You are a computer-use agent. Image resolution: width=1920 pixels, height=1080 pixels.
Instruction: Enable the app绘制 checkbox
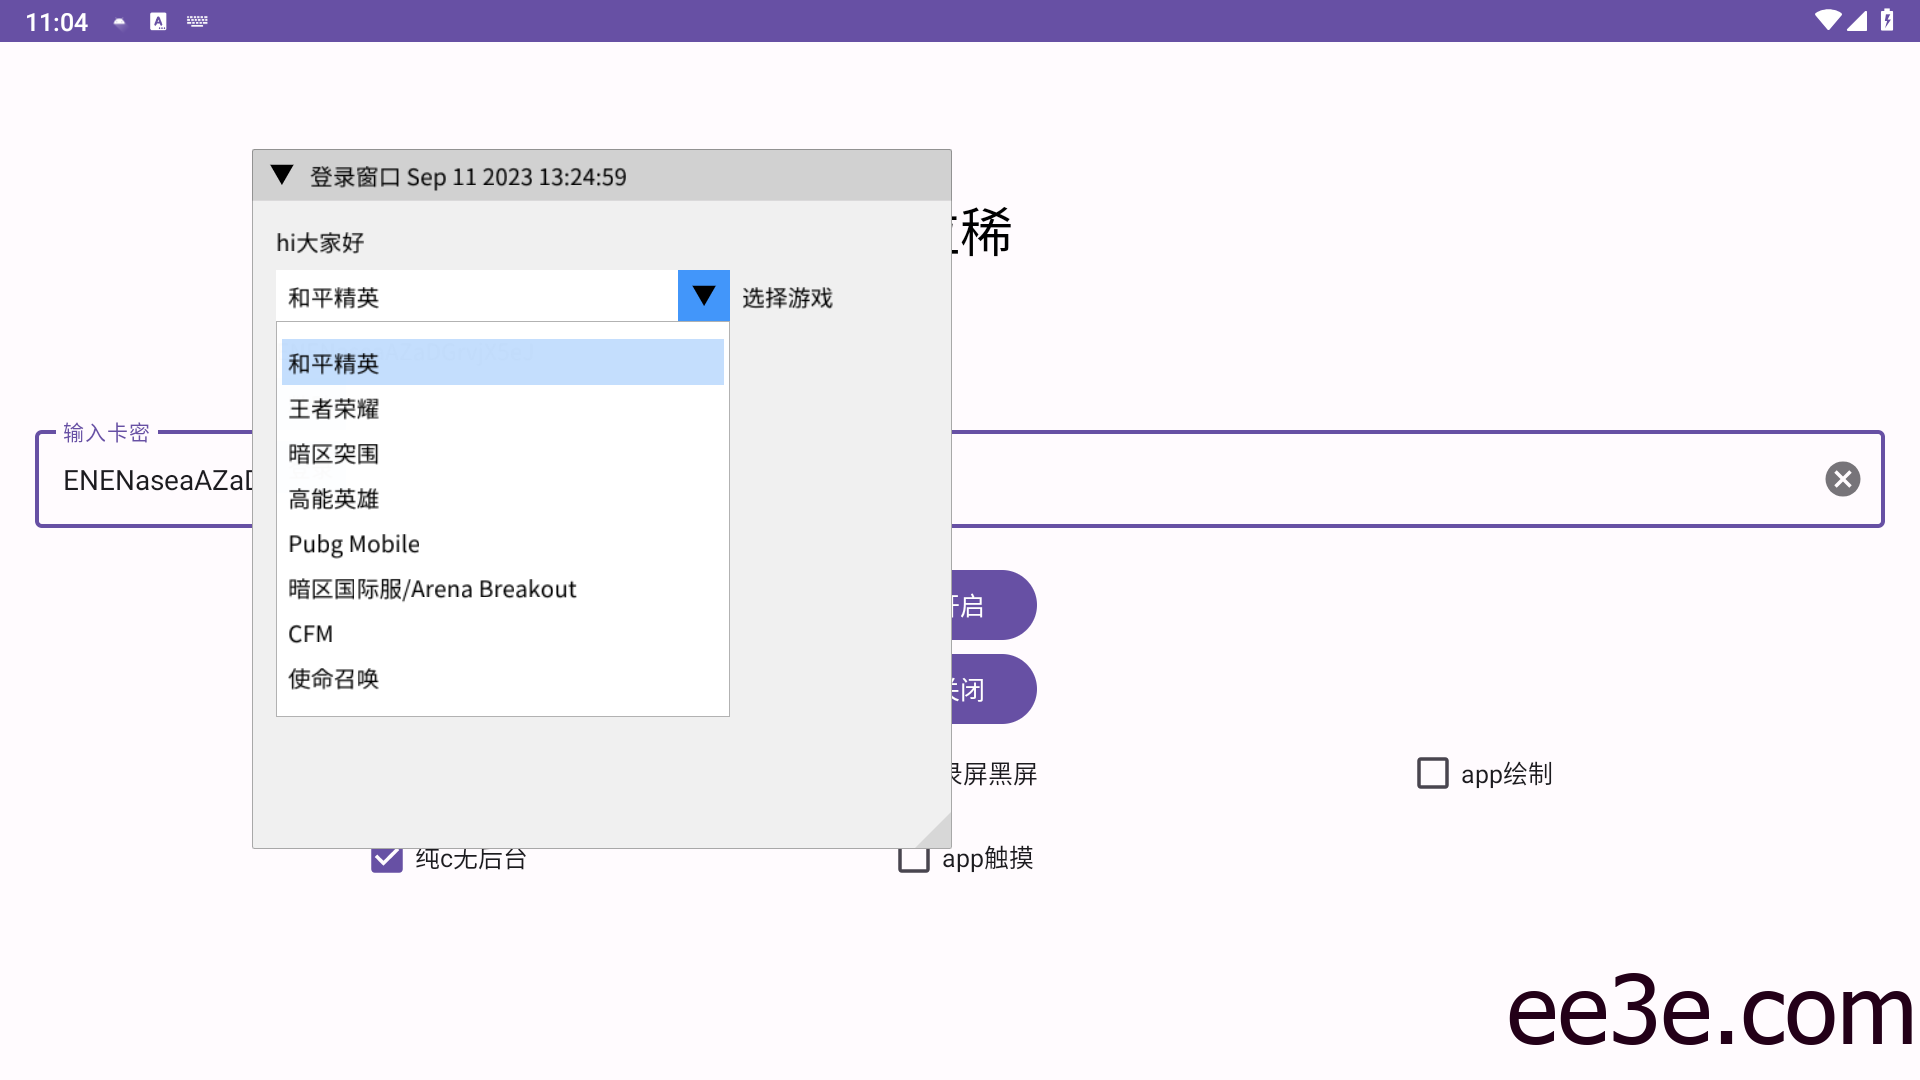click(1432, 773)
